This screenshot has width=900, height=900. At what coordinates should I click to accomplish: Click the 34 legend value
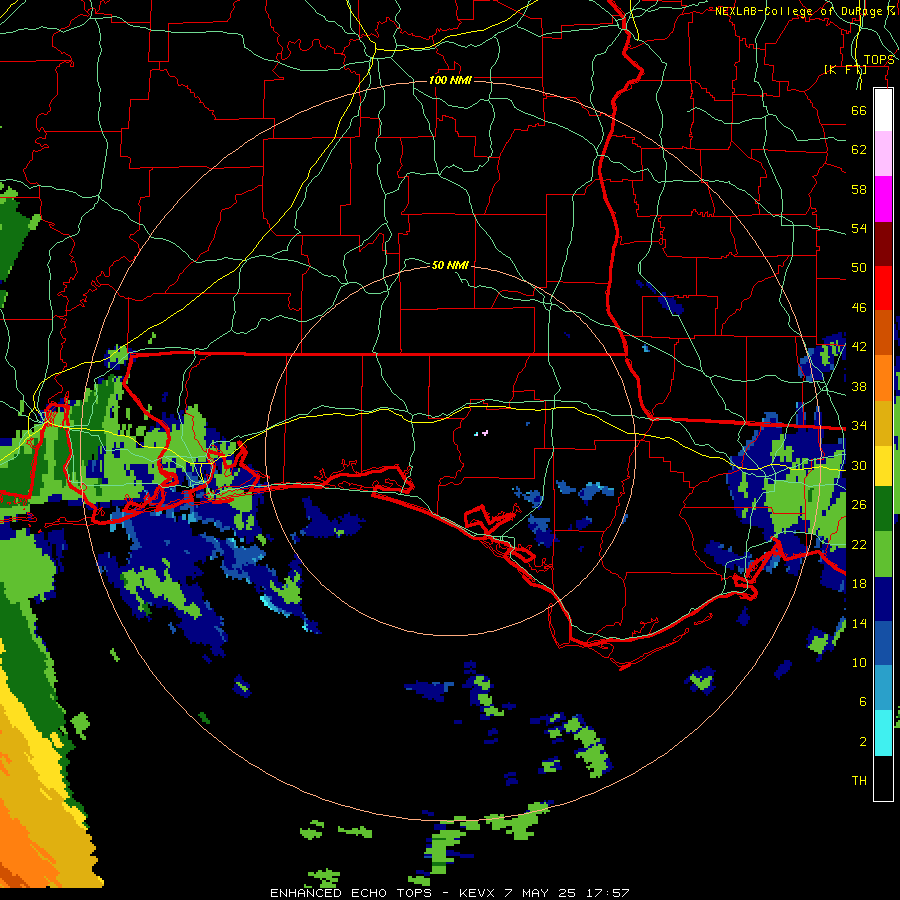859,426
